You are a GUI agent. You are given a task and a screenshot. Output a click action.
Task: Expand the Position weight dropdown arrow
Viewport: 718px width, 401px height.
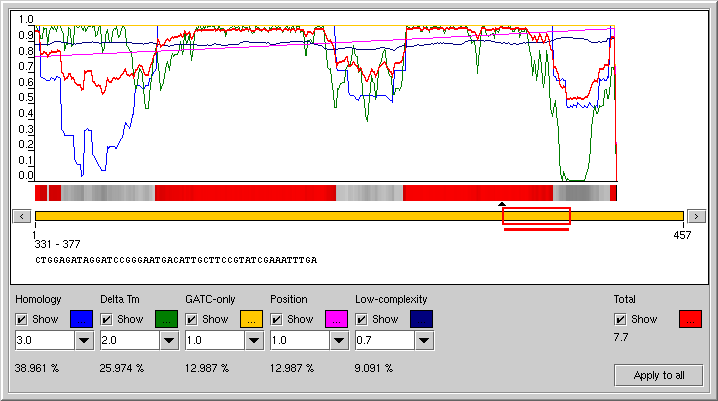pos(339,341)
